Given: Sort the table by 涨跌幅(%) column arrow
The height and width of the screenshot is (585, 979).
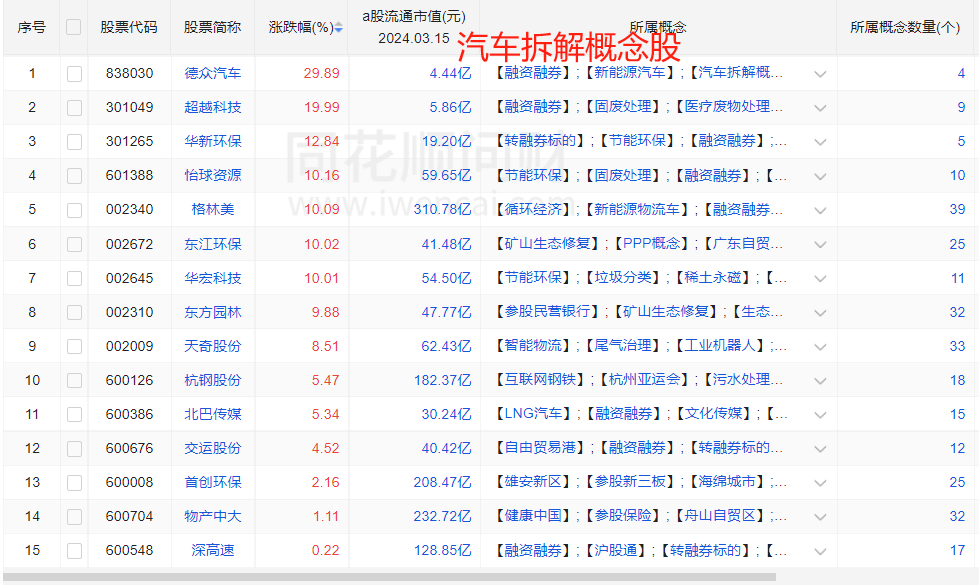Looking at the screenshot, I should click(x=339, y=28).
